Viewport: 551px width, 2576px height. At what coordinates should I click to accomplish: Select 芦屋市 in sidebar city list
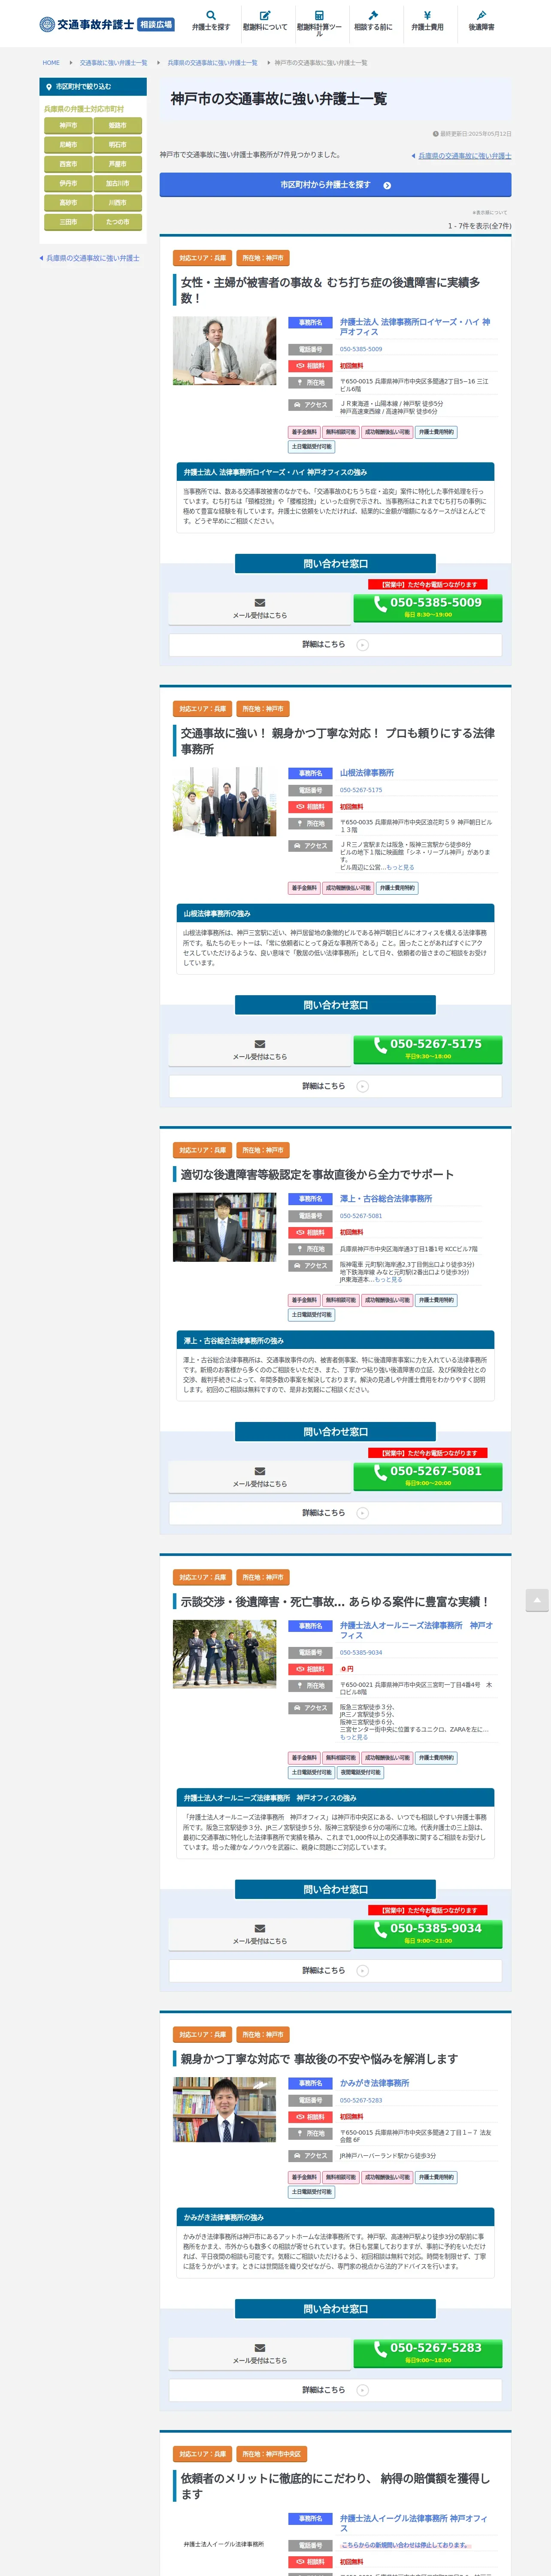coord(117,164)
